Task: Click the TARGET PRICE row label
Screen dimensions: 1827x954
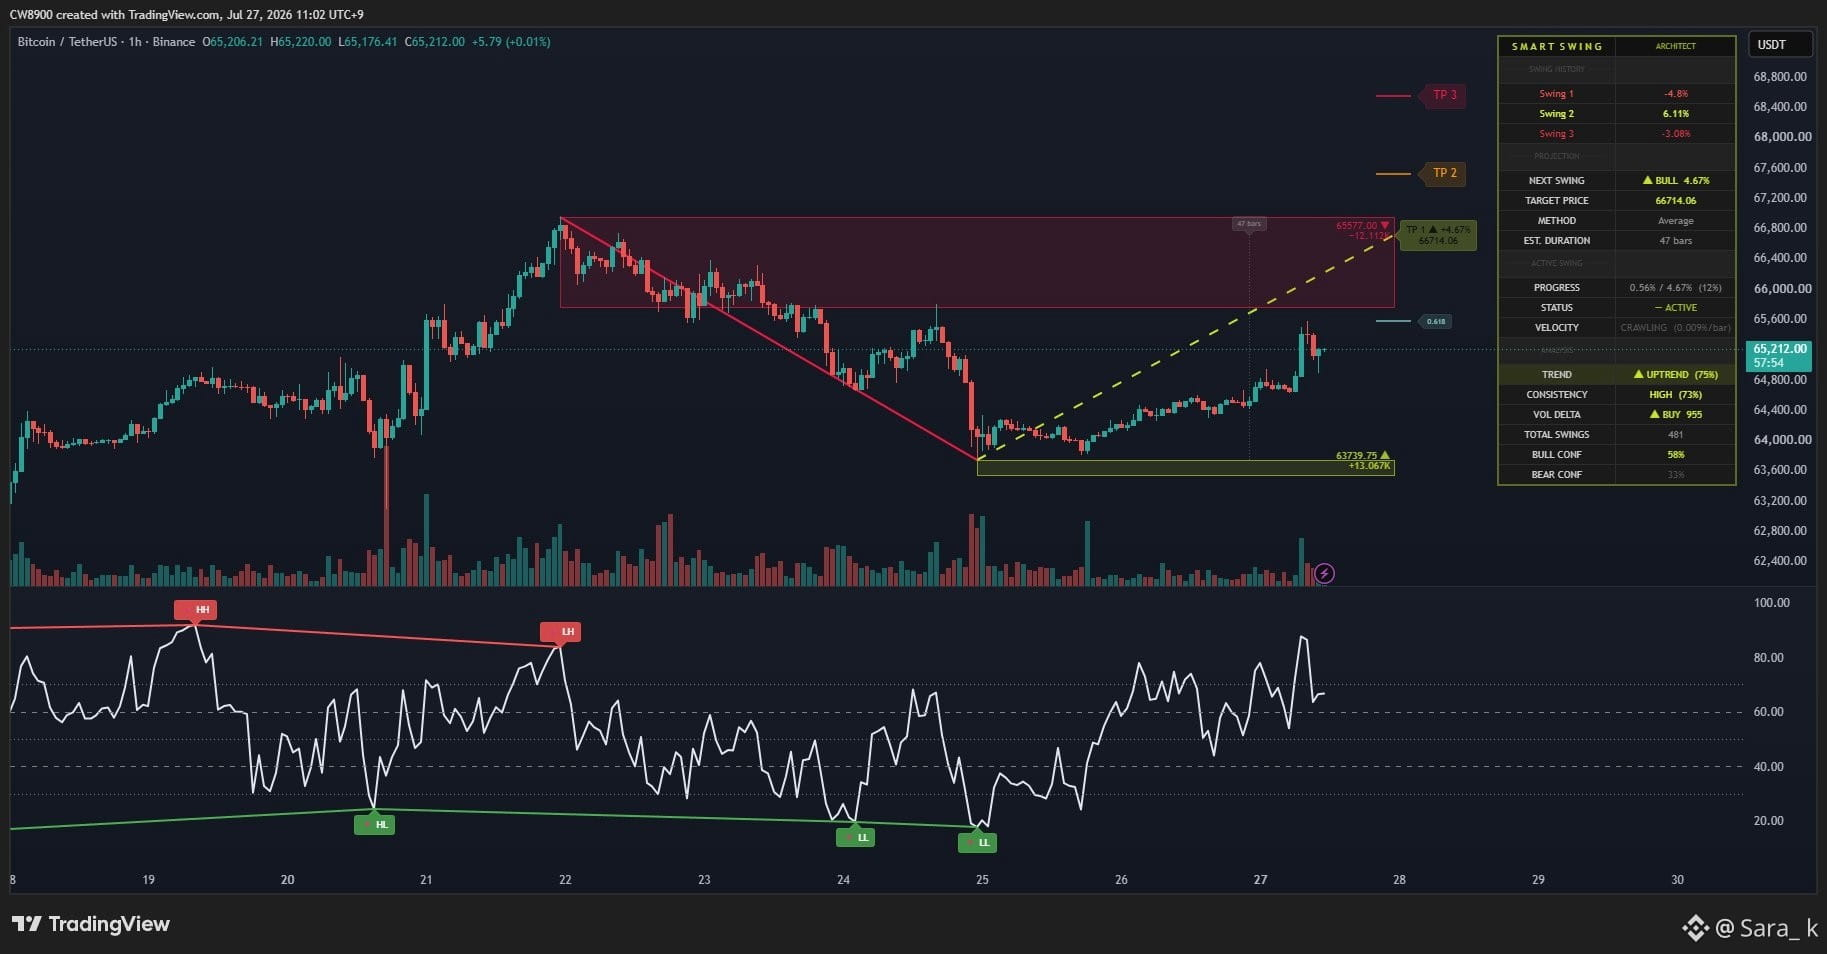Action: (1556, 201)
